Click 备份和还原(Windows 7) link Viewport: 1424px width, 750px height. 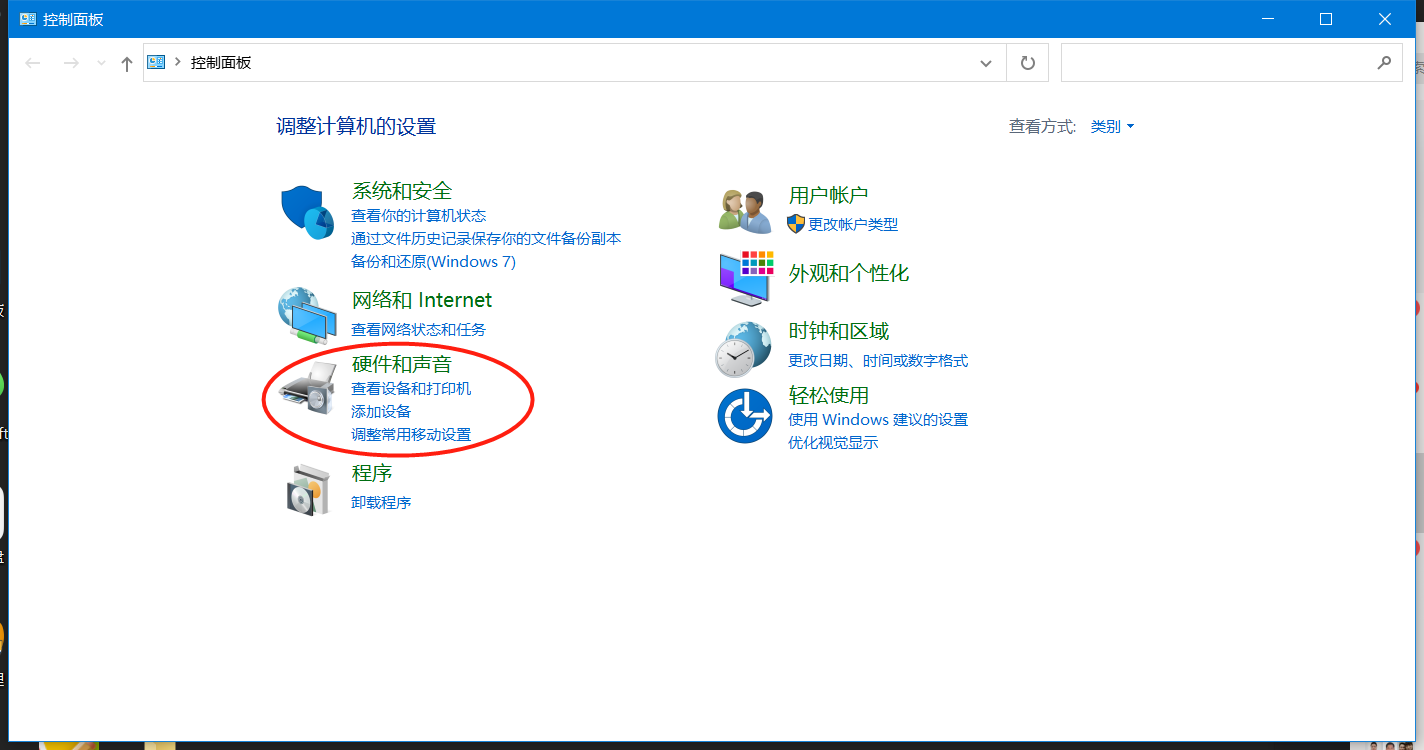point(433,262)
